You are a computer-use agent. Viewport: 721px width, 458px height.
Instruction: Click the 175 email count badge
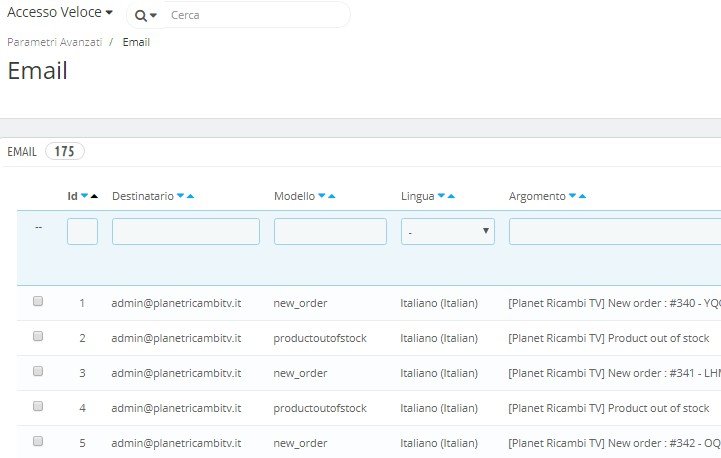64,151
